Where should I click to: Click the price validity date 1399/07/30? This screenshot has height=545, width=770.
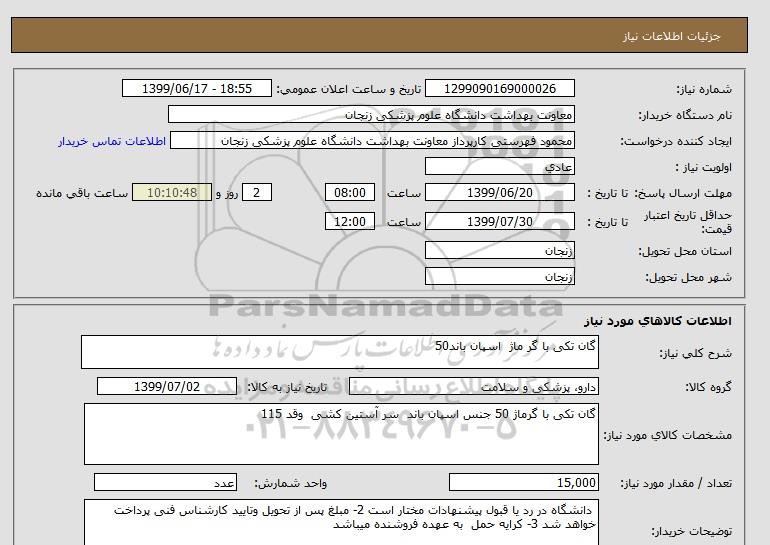click(x=499, y=221)
